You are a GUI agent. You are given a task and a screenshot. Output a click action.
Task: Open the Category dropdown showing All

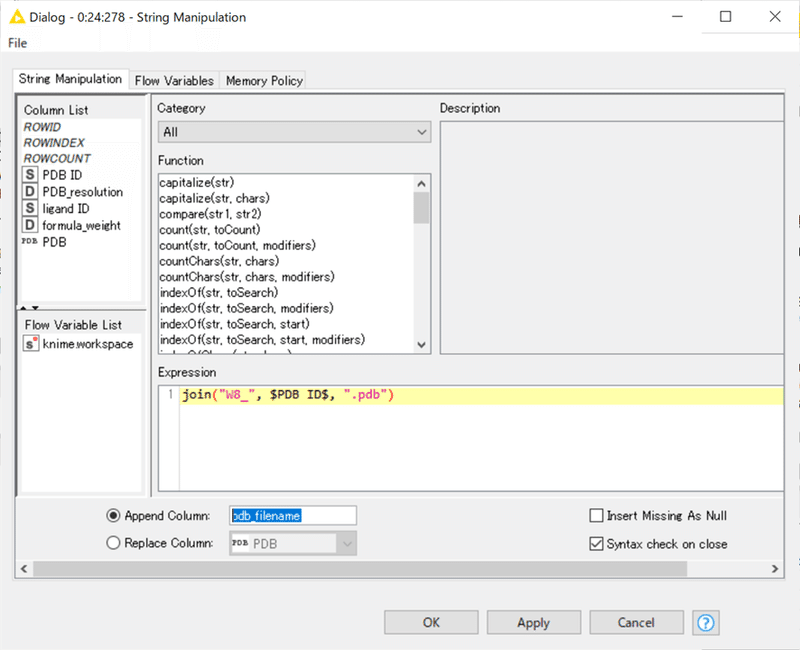tap(294, 132)
